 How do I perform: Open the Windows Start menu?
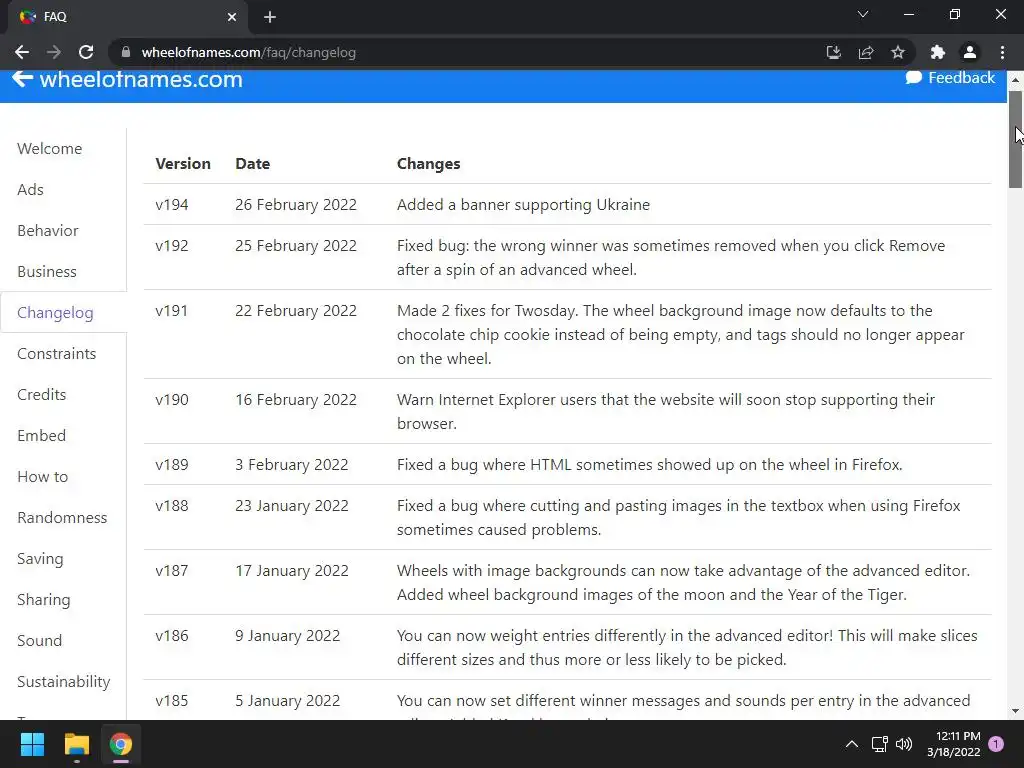tap(32, 744)
